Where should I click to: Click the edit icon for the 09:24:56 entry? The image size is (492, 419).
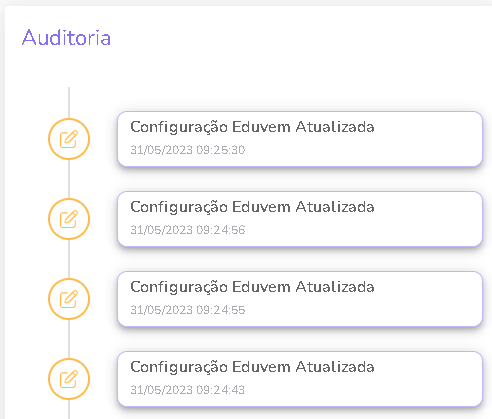69,219
